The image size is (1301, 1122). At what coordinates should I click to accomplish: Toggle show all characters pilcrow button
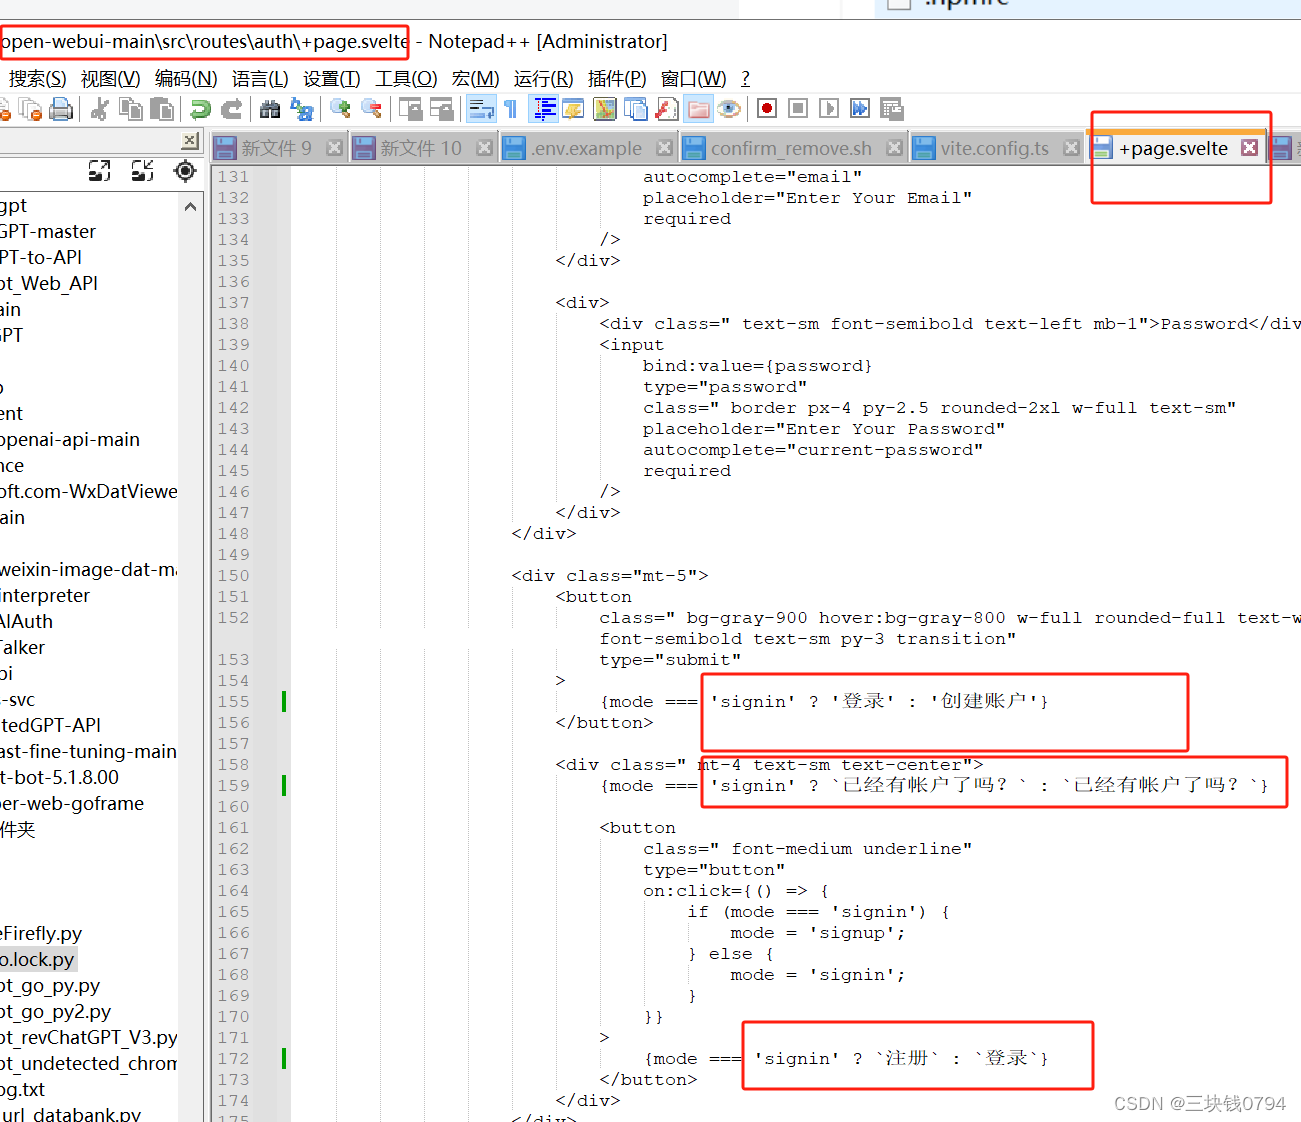511,109
